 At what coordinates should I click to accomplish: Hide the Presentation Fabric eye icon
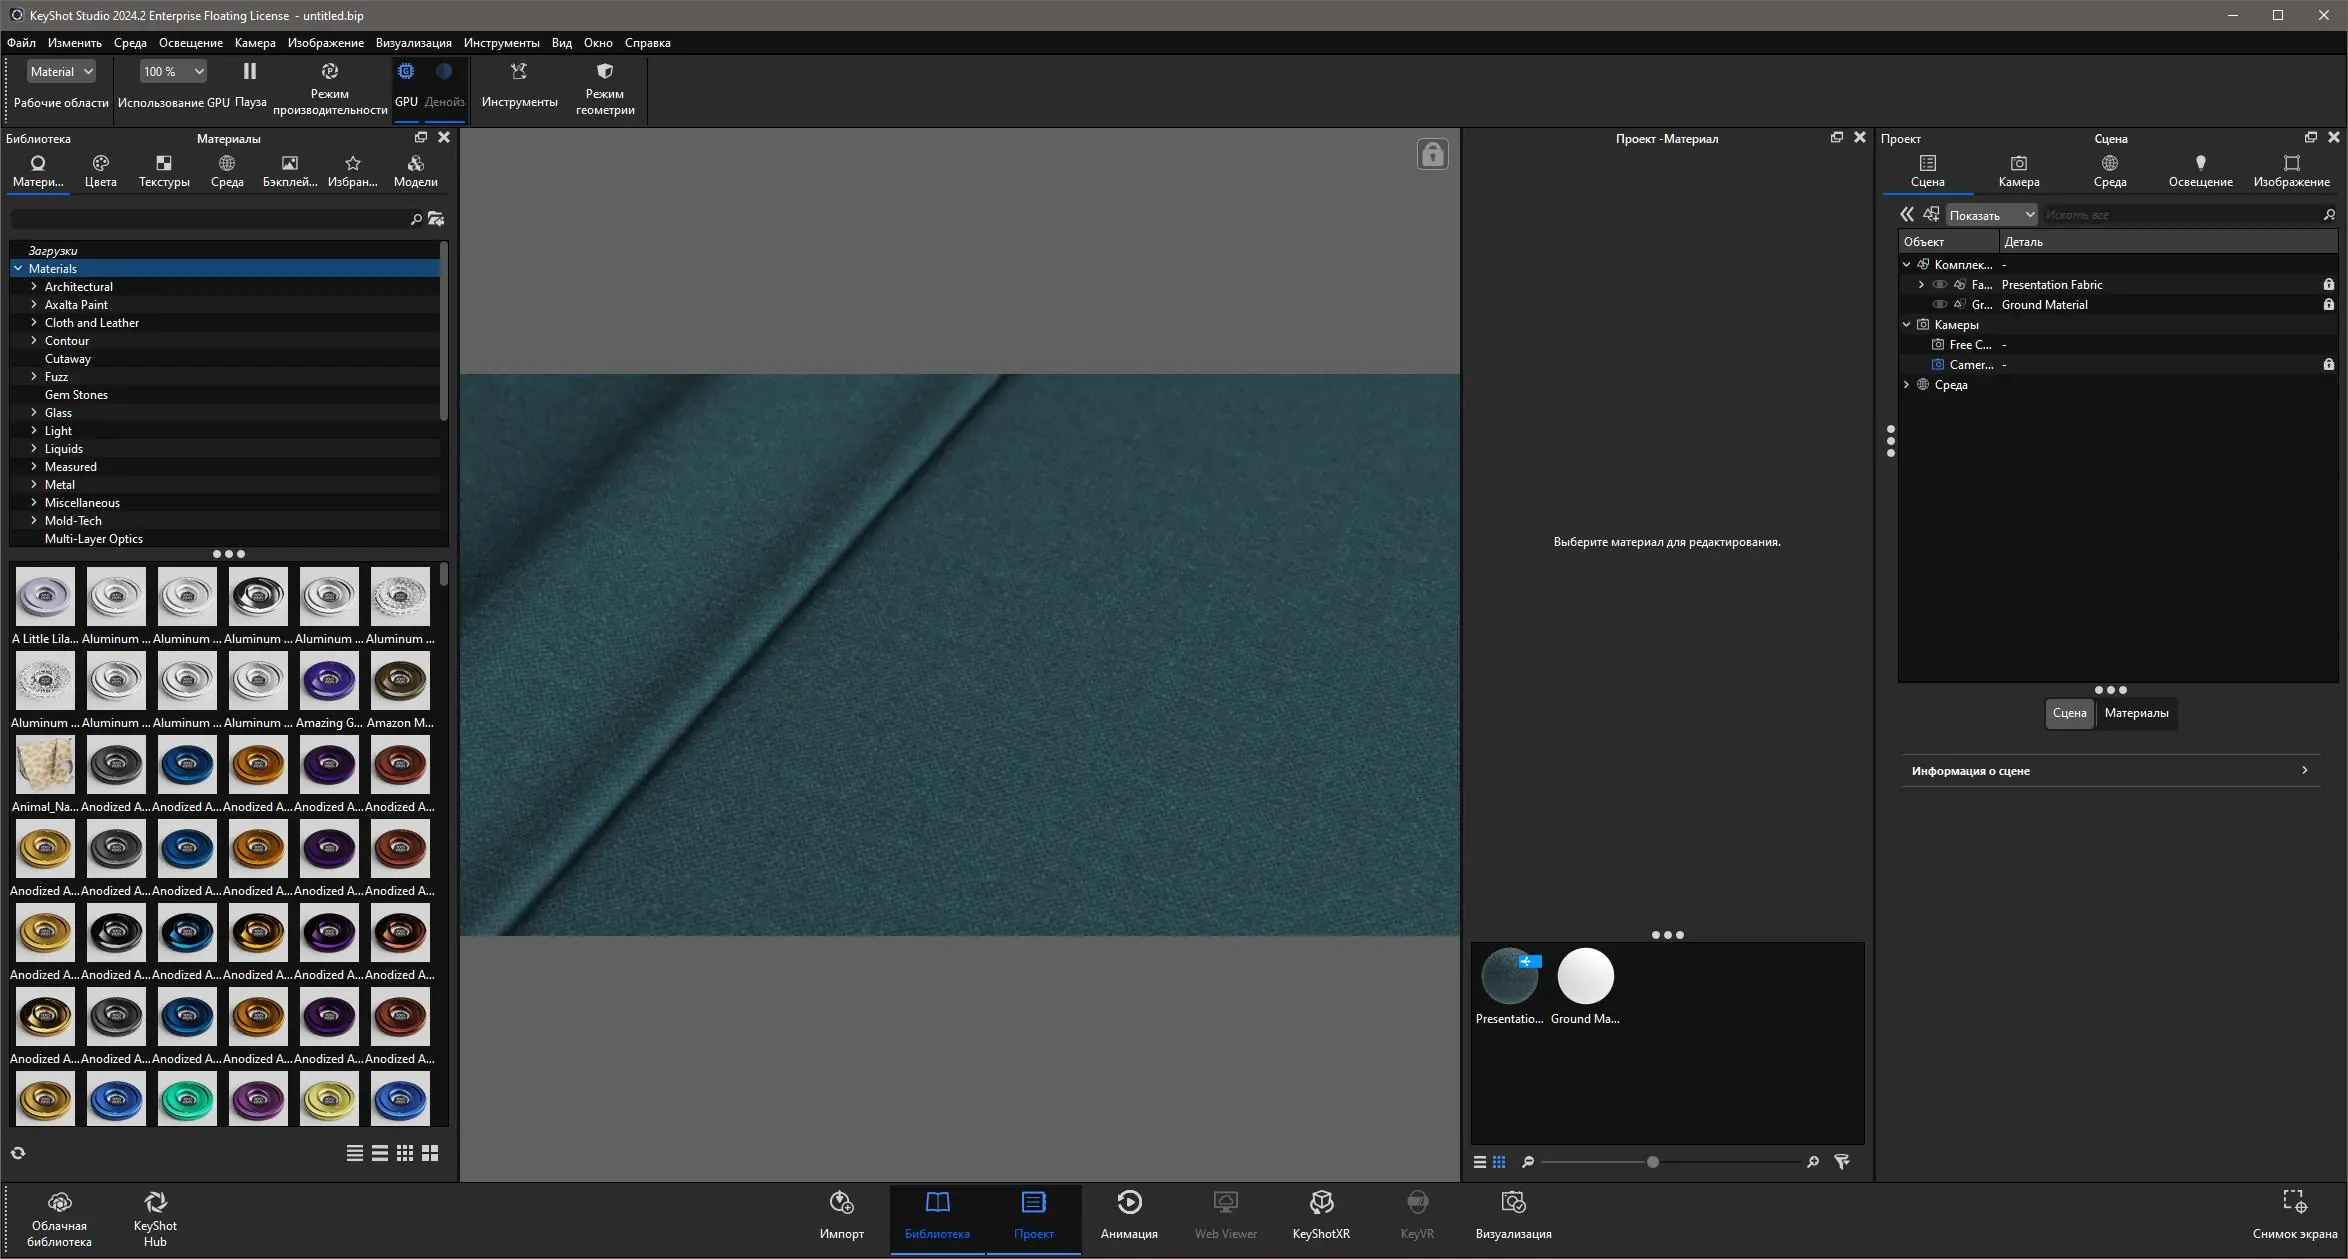[x=1940, y=285]
